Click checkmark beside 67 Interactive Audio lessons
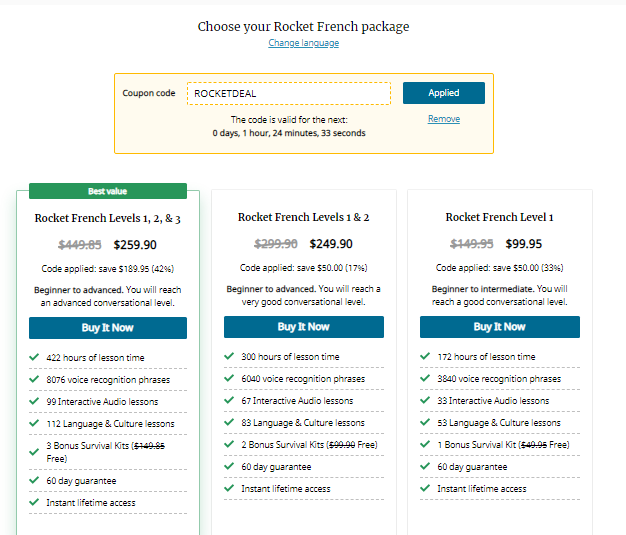 click(x=230, y=401)
